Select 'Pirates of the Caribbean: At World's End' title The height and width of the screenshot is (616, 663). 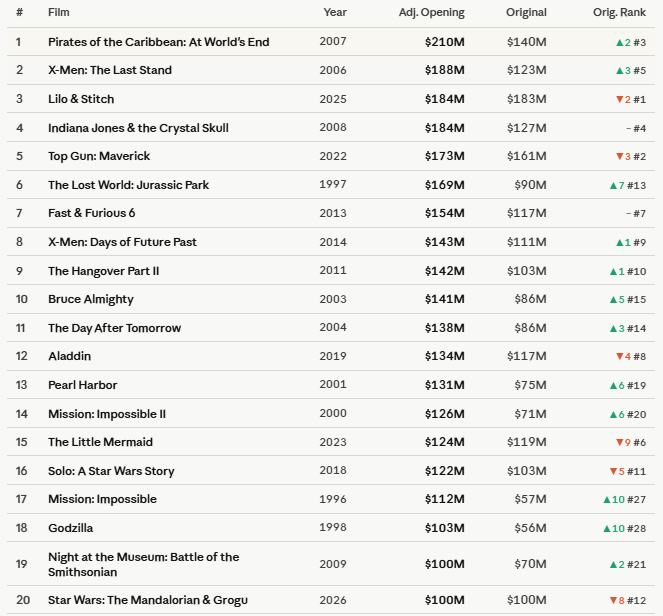pos(159,42)
